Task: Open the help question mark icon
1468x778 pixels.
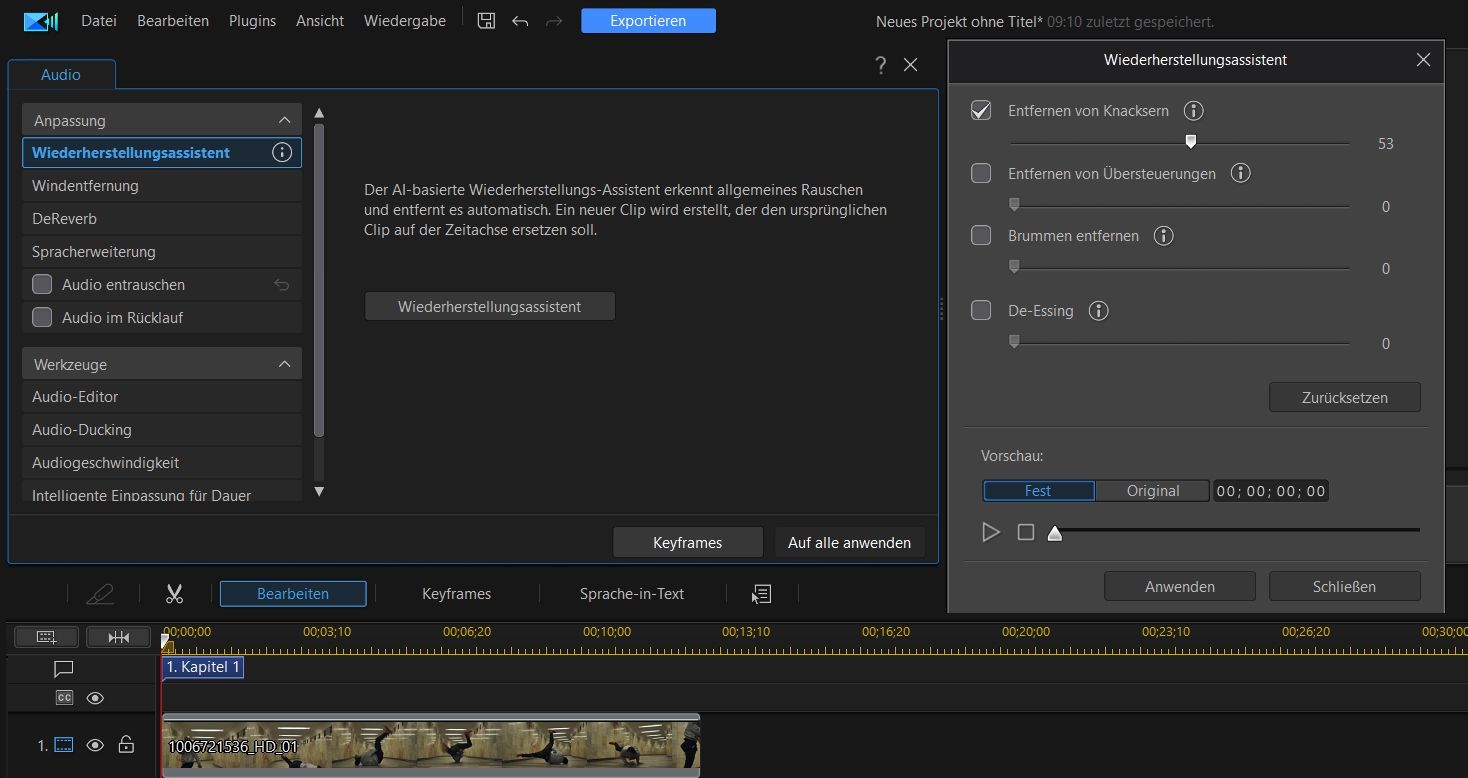Action: click(x=880, y=65)
